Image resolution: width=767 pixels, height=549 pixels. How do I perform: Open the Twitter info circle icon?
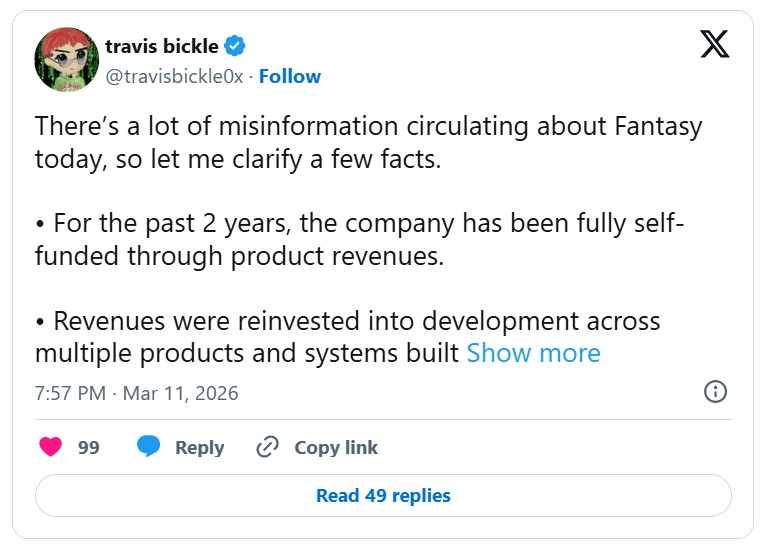pyautogui.click(x=715, y=392)
